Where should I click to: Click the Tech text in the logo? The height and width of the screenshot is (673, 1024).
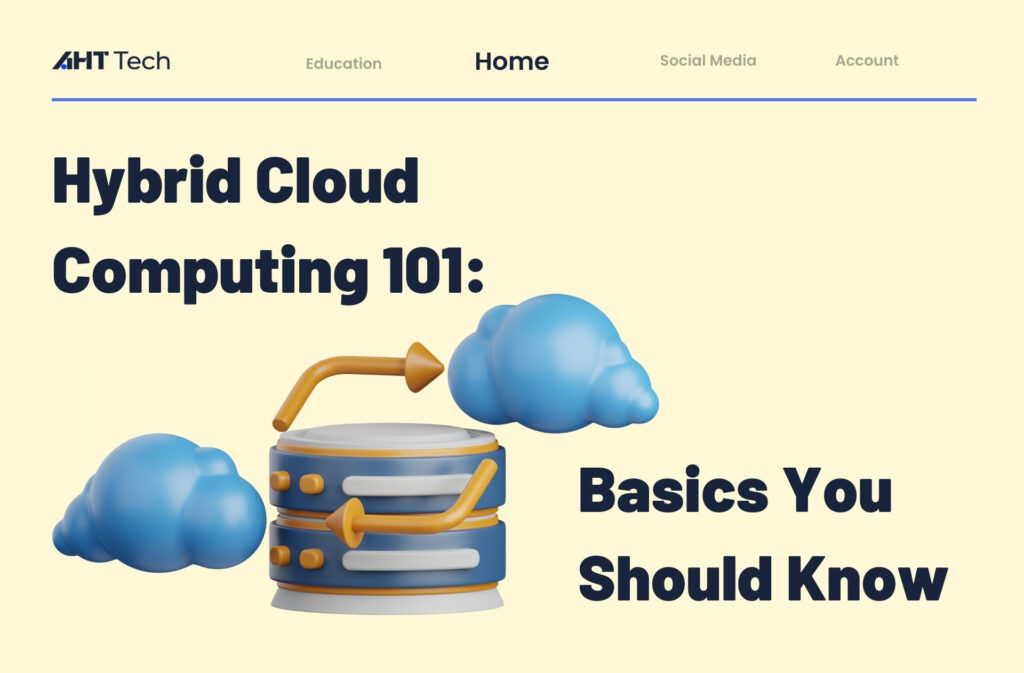point(146,60)
